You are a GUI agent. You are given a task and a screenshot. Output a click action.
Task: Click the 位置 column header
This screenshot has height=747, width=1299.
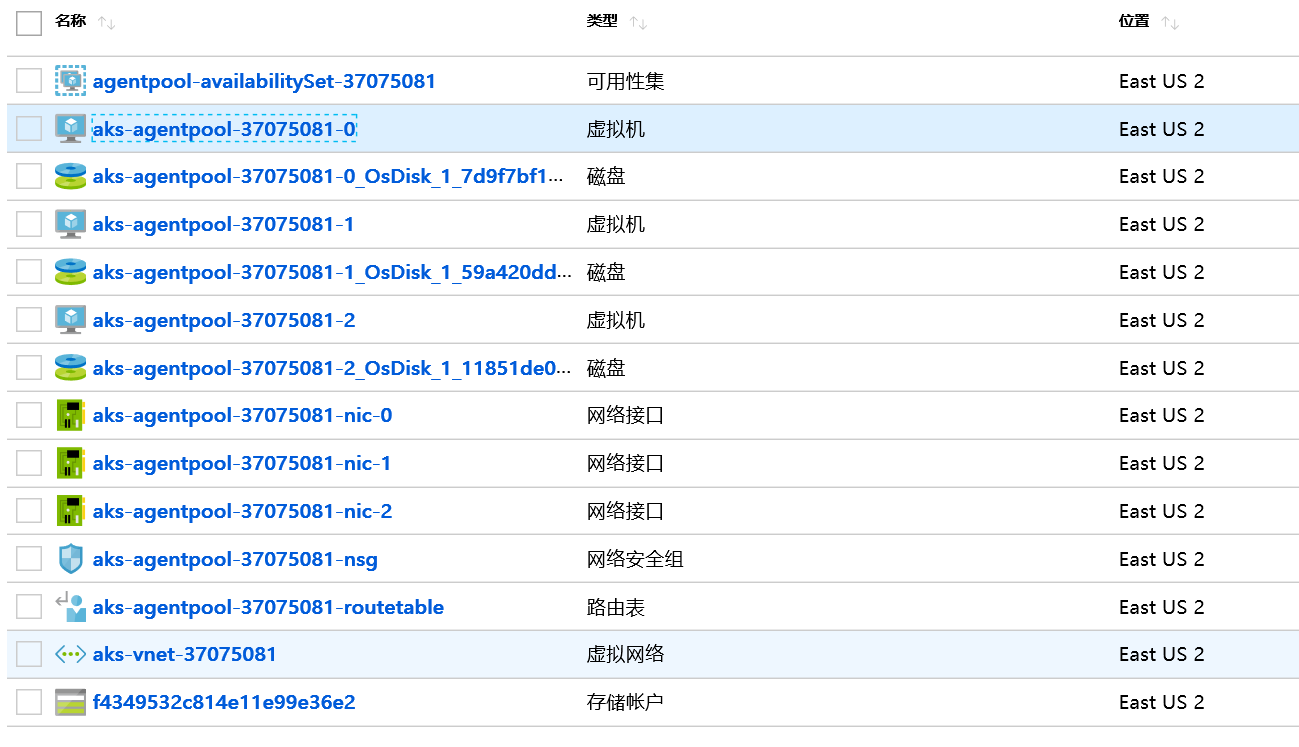(1134, 21)
